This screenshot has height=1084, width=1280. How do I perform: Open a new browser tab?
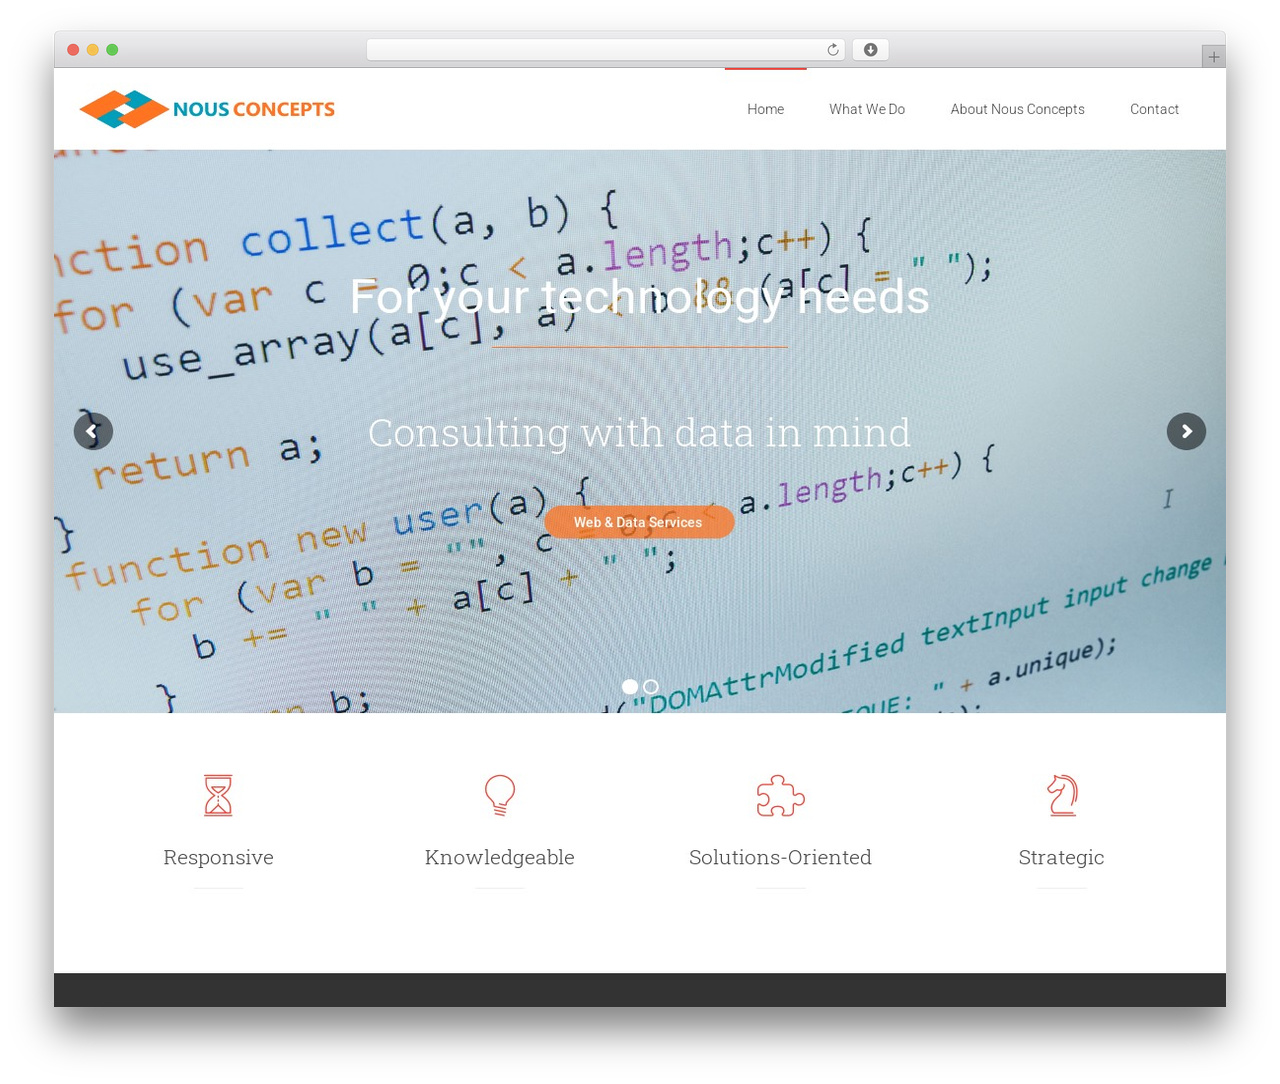pyautogui.click(x=1213, y=57)
